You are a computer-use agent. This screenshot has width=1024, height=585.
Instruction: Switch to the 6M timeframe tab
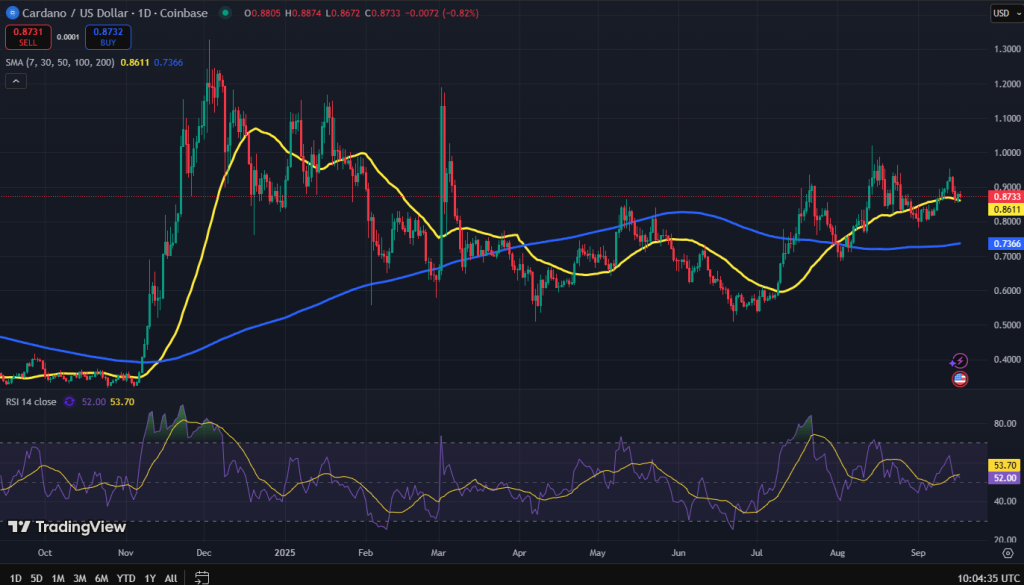pyautogui.click(x=101, y=578)
